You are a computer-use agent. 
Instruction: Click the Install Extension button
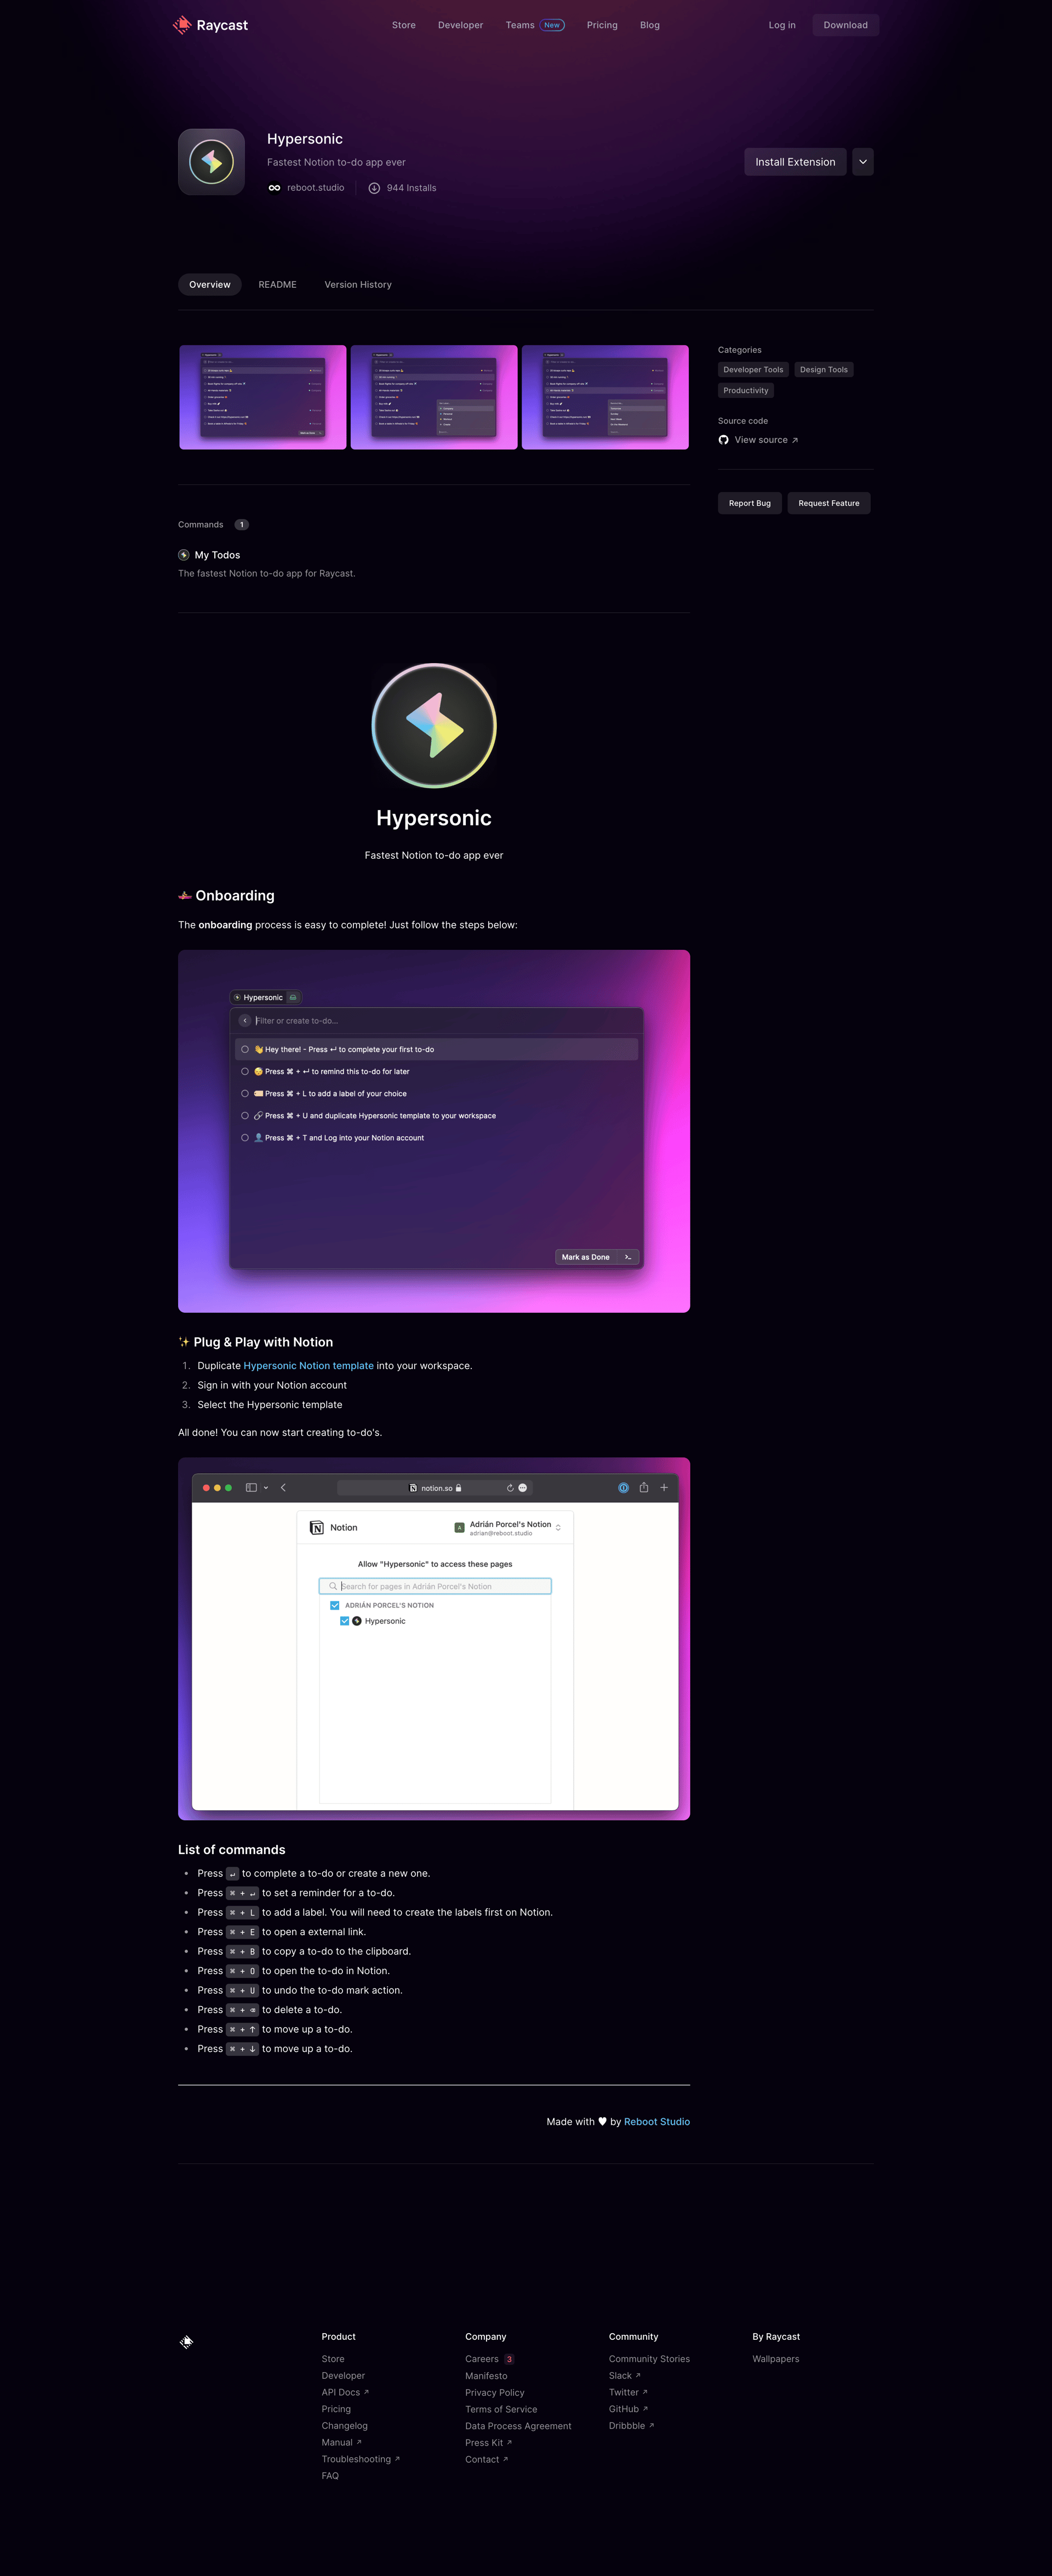(x=795, y=161)
